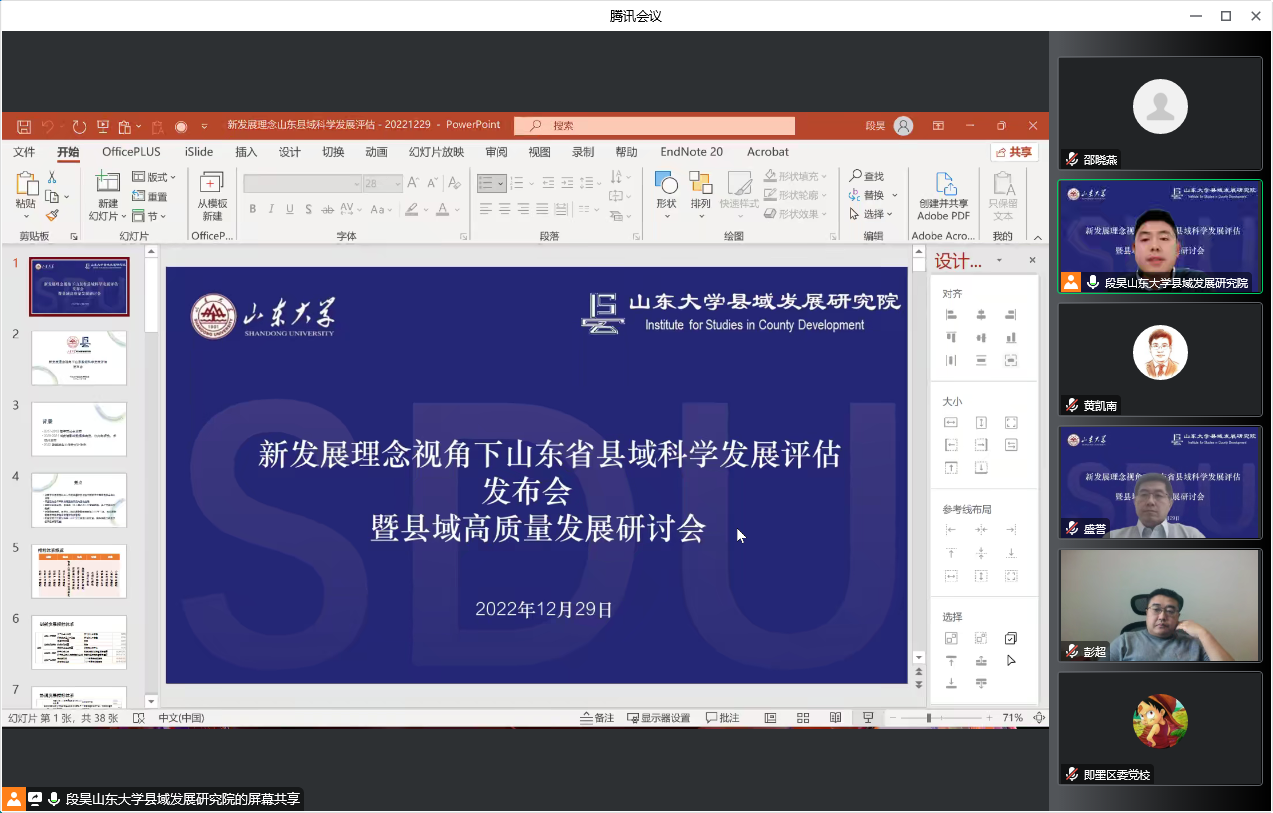The width and height of the screenshot is (1273, 813).
Task: Expand the Select (选择) dropdown
Action: pos(872,214)
